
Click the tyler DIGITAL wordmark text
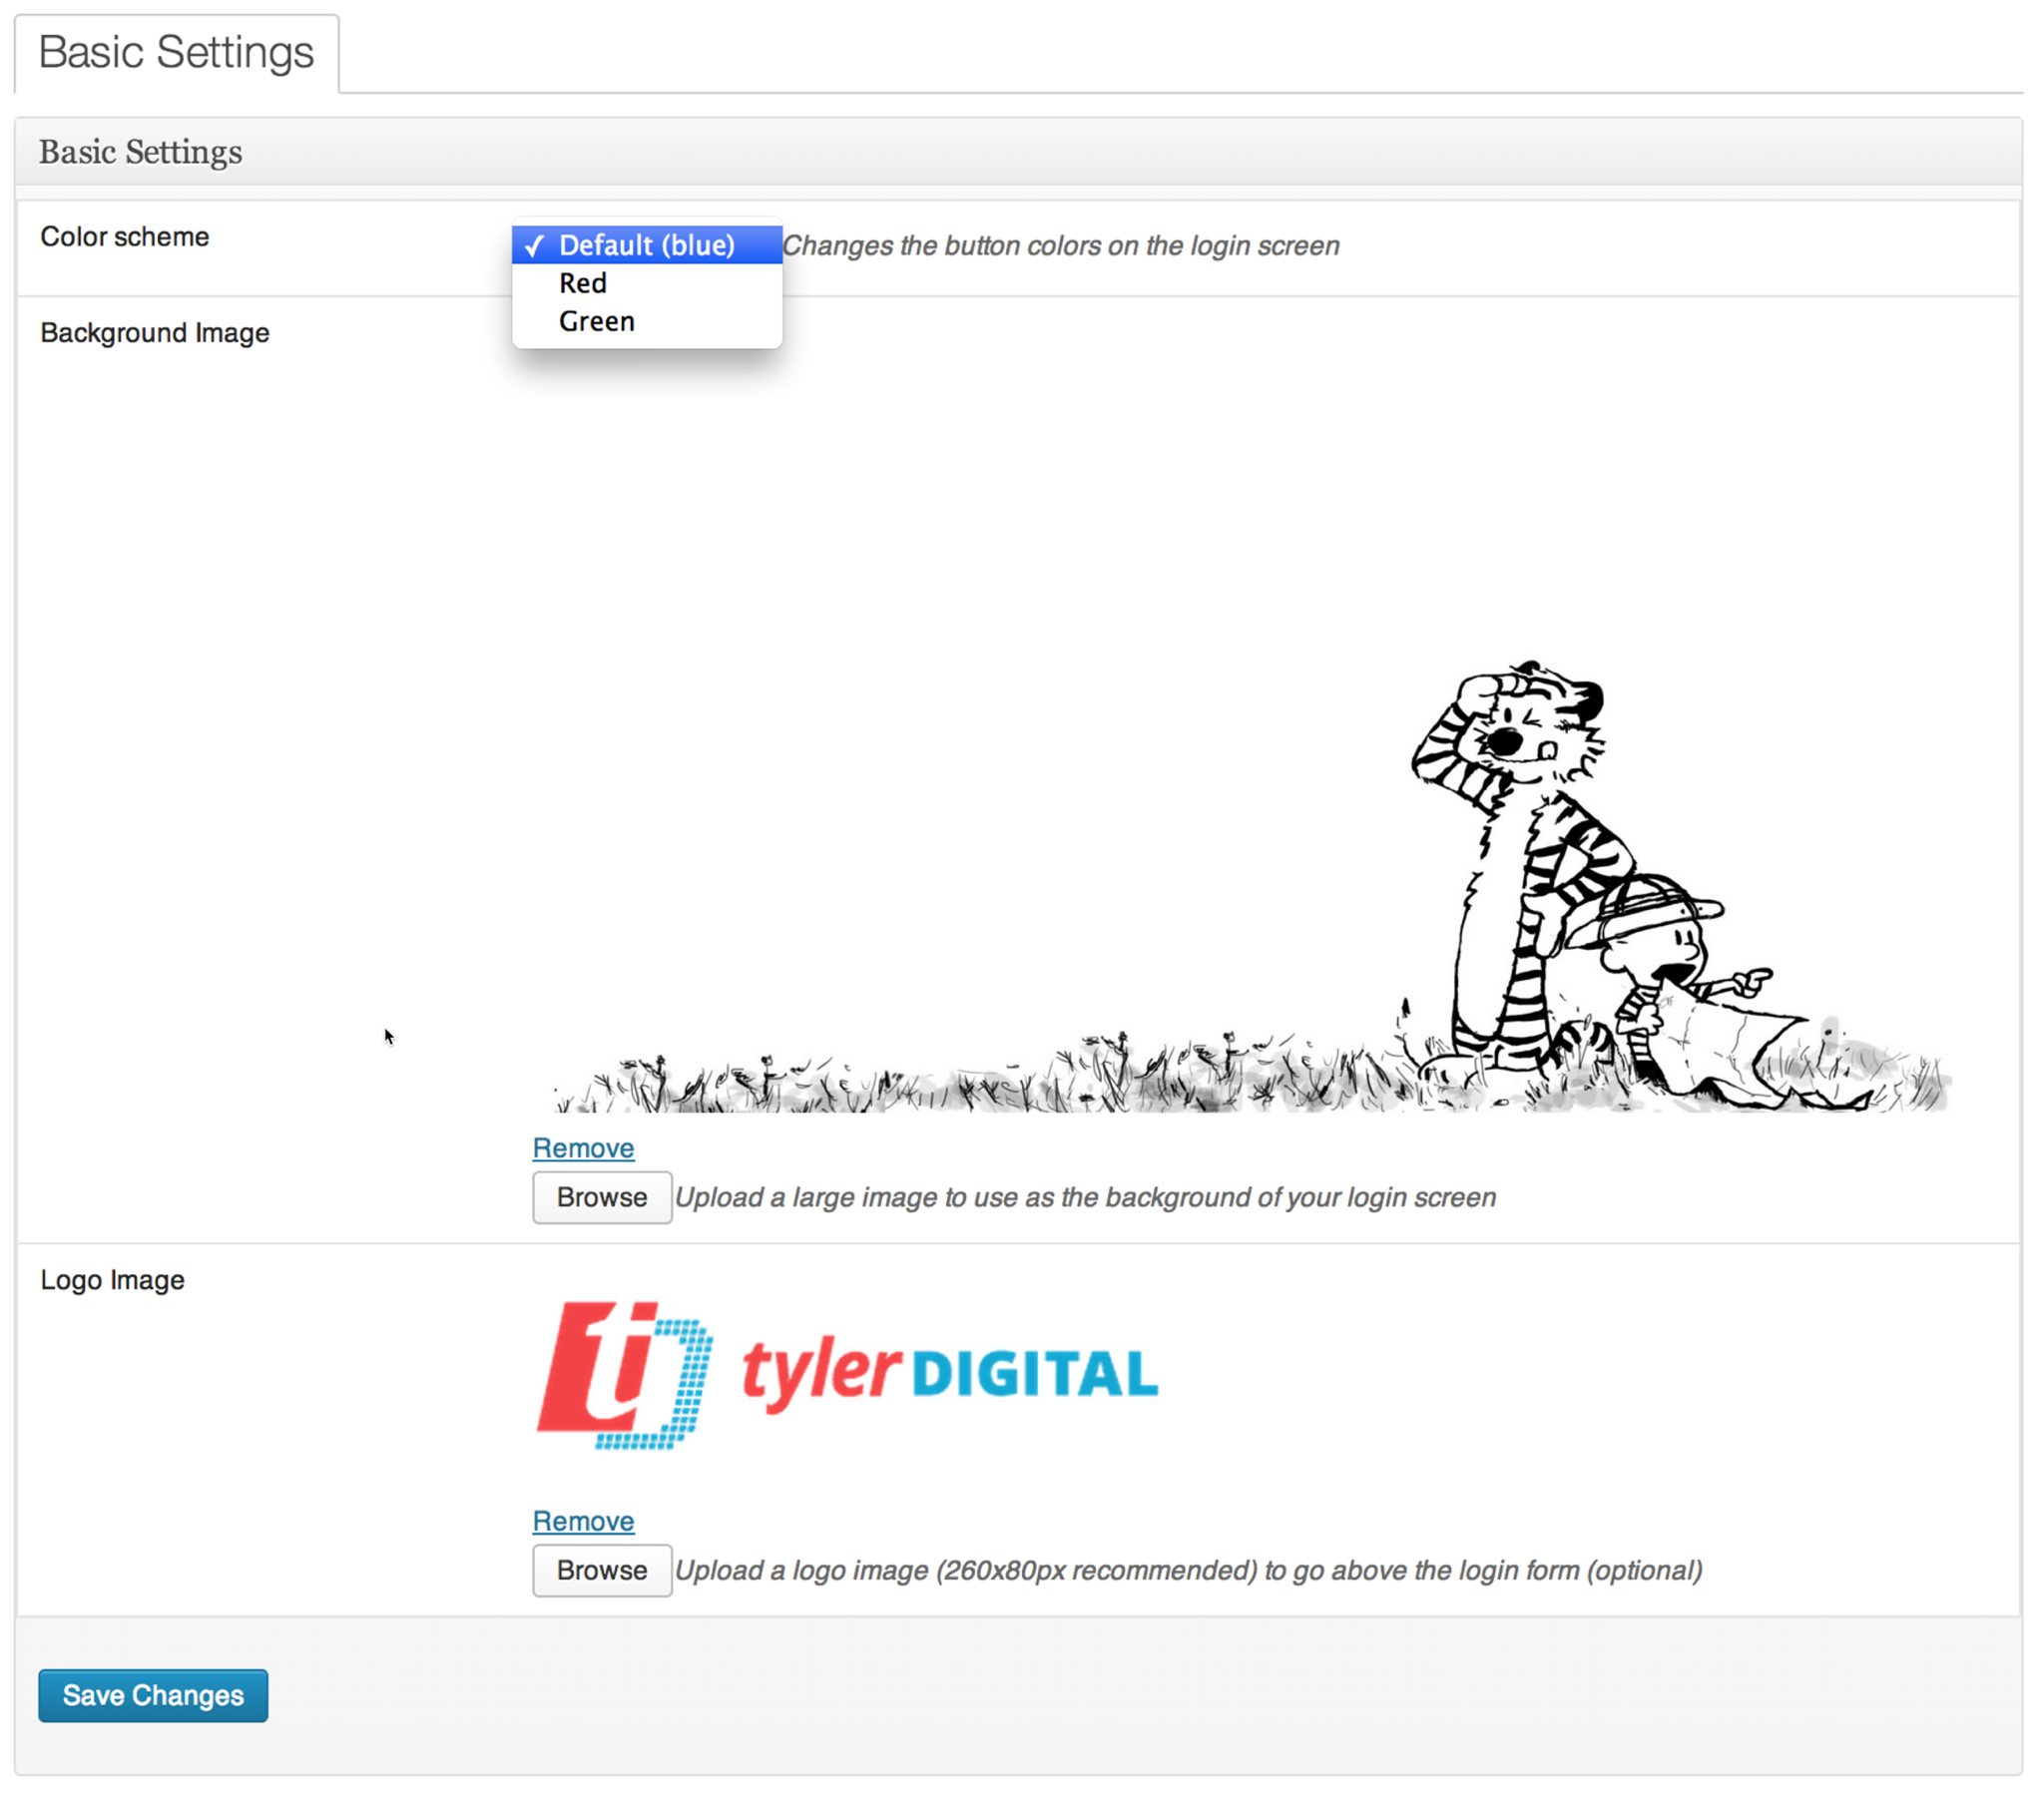click(950, 1374)
